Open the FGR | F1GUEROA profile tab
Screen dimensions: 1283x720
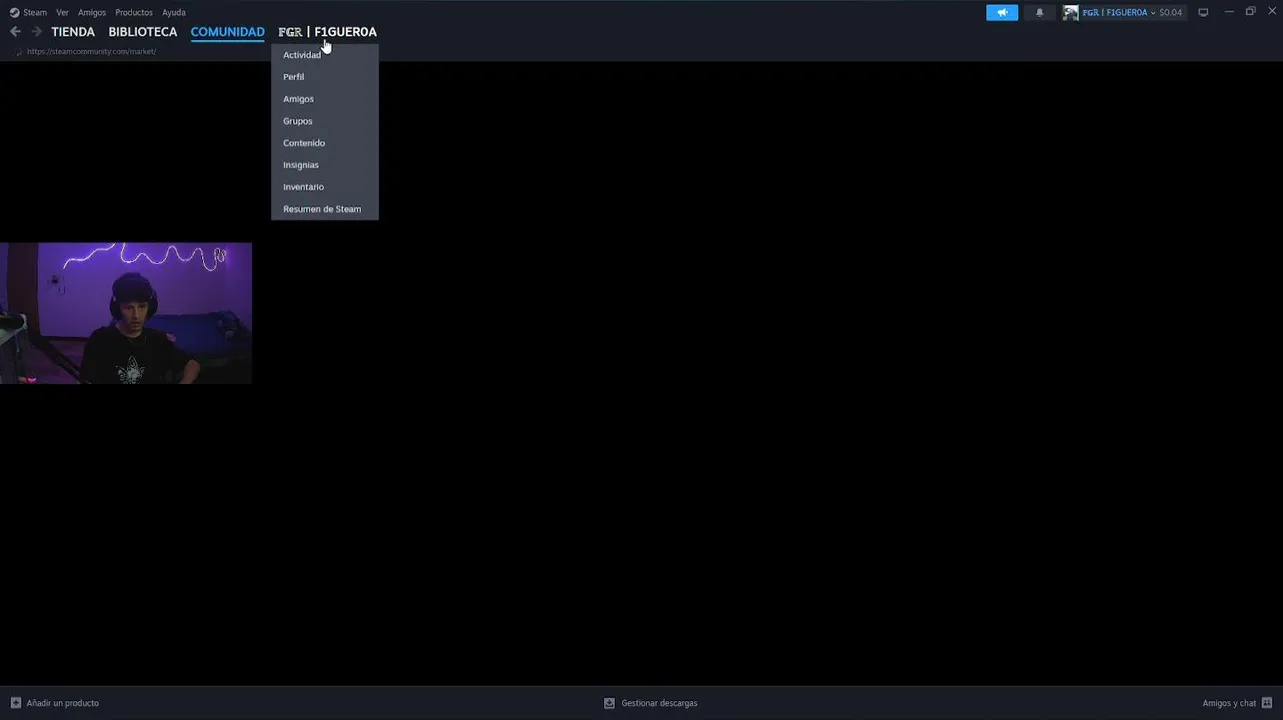click(327, 32)
